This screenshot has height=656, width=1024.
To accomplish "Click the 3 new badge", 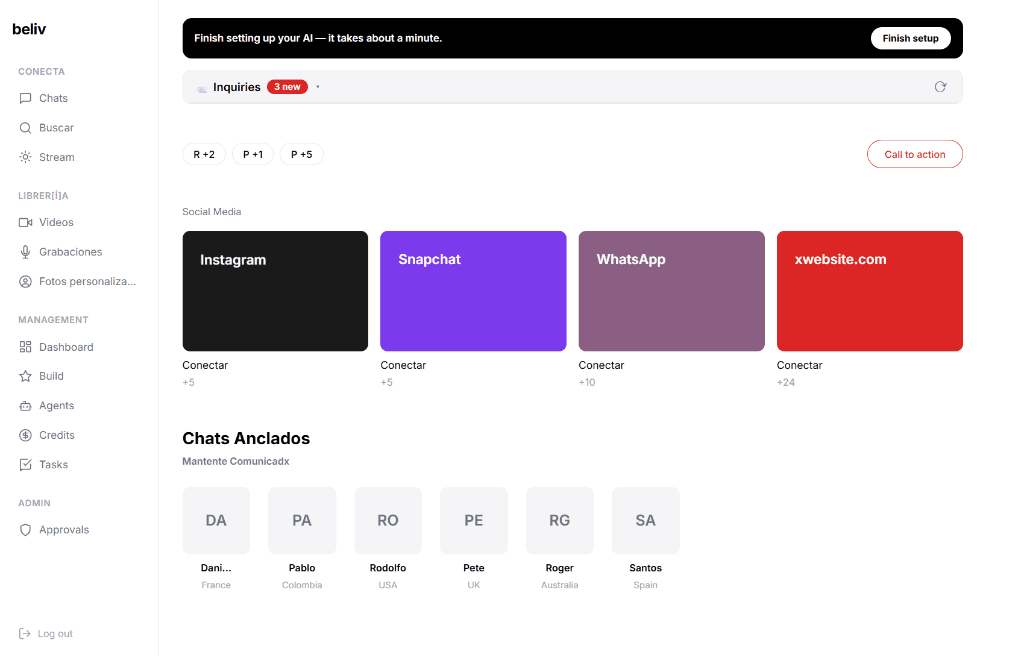I will [x=287, y=87].
